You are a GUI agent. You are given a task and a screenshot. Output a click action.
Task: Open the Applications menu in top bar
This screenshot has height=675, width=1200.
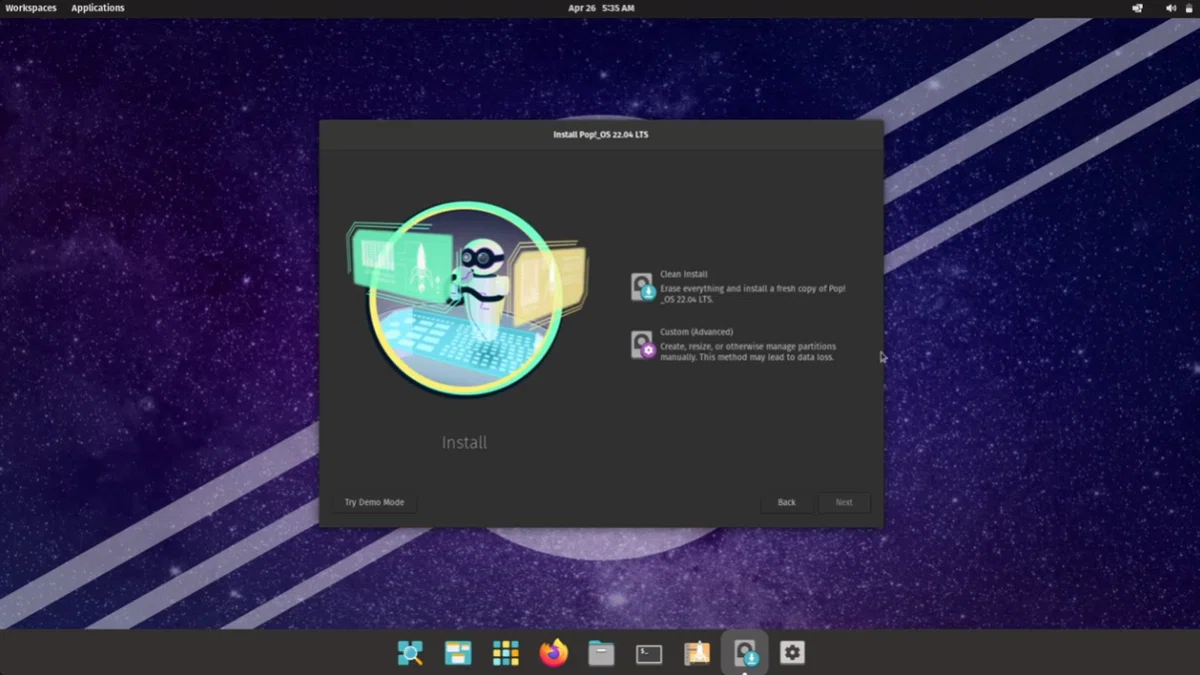tap(98, 8)
